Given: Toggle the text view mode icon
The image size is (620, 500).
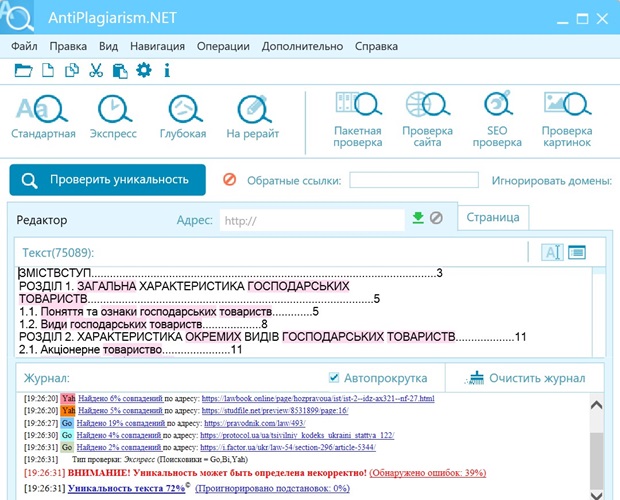Looking at the screenshot, I should pos(552,253).
